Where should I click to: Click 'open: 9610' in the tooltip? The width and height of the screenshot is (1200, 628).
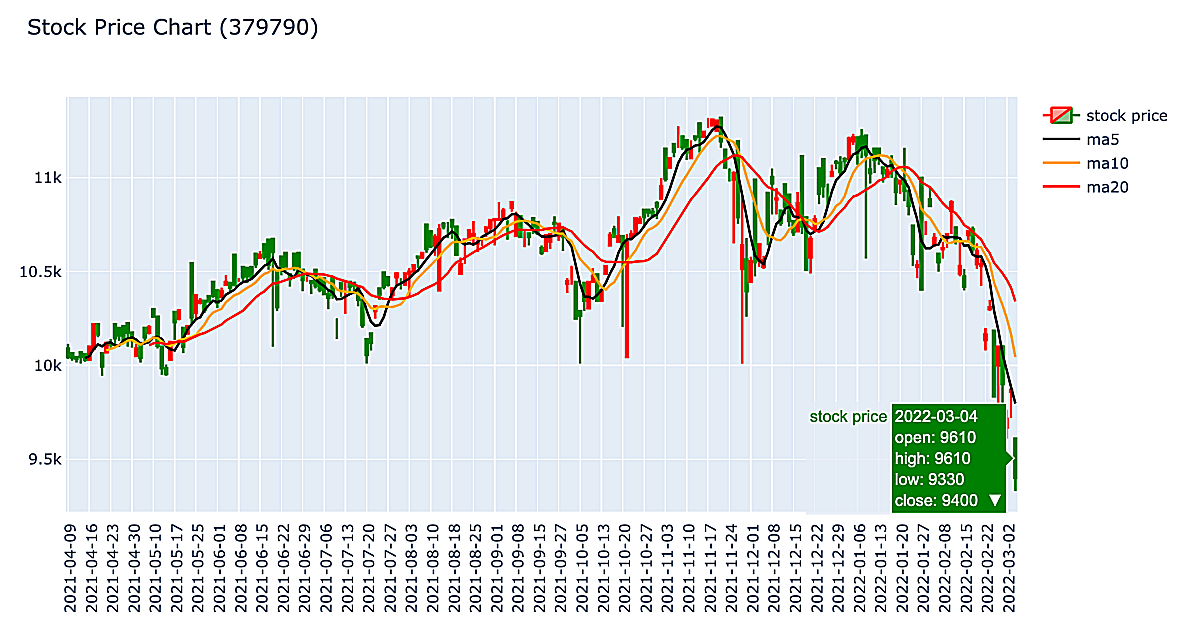point(935,437)
